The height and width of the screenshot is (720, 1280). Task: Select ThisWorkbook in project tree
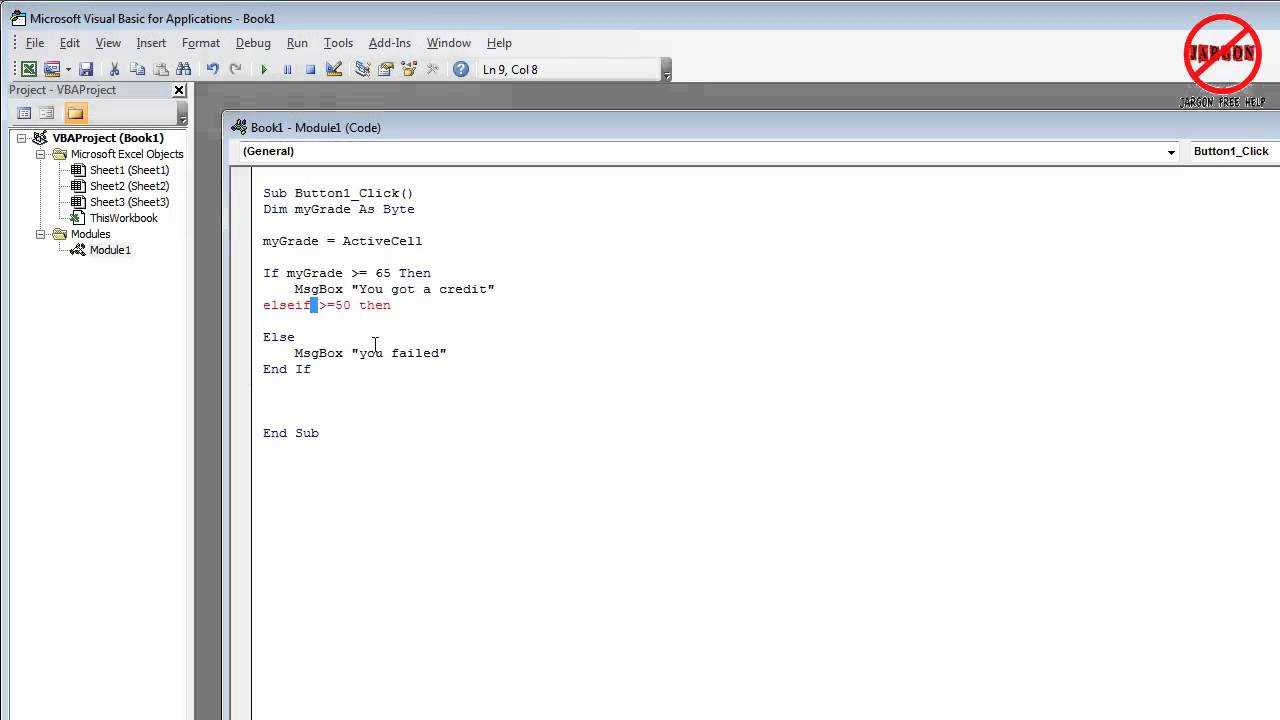[123, 218]
